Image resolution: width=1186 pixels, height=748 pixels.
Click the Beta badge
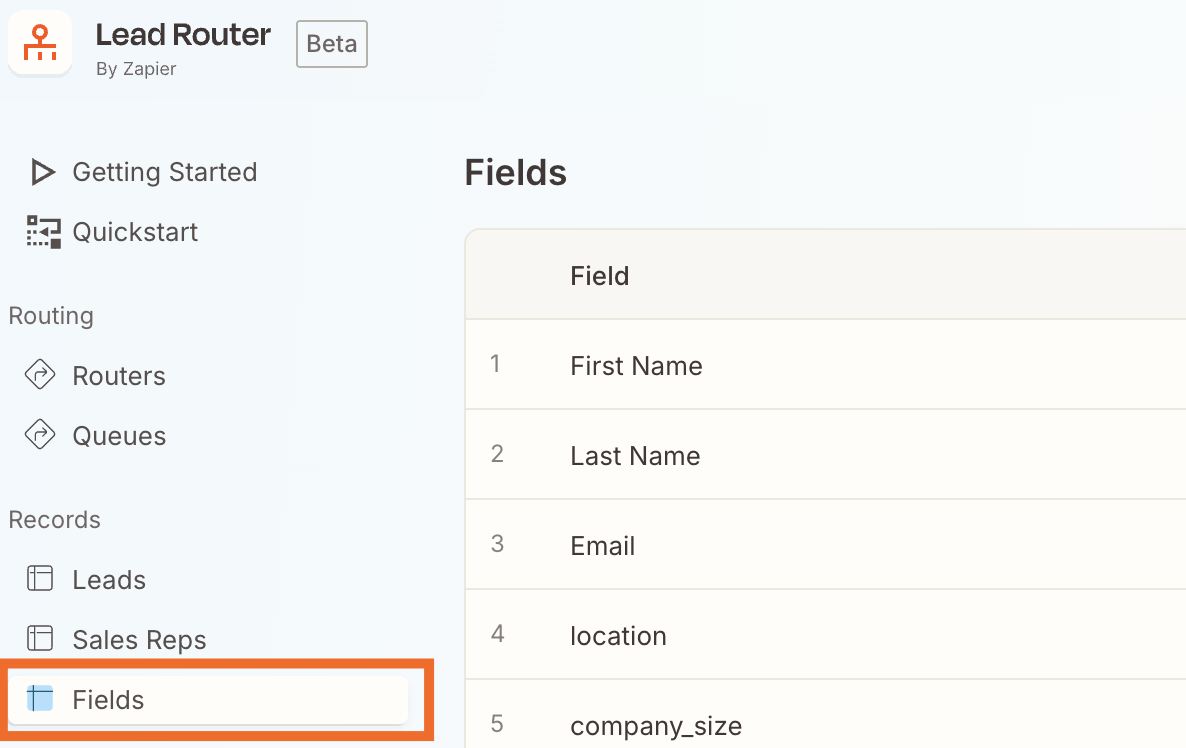pos(331,44)
